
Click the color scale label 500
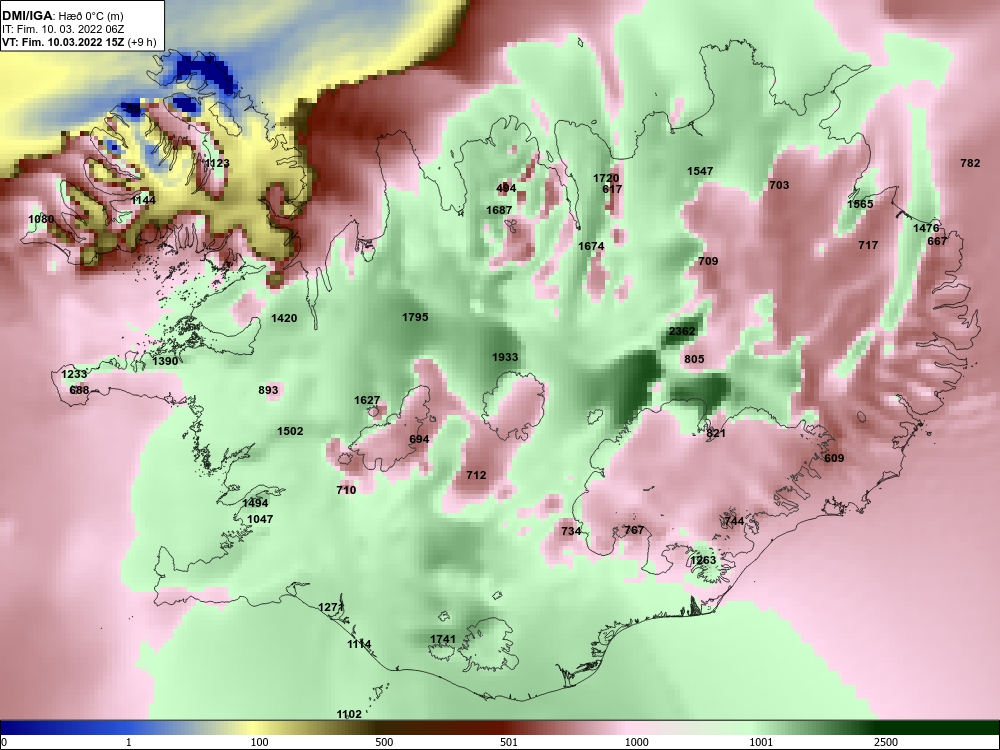point(384,742)
